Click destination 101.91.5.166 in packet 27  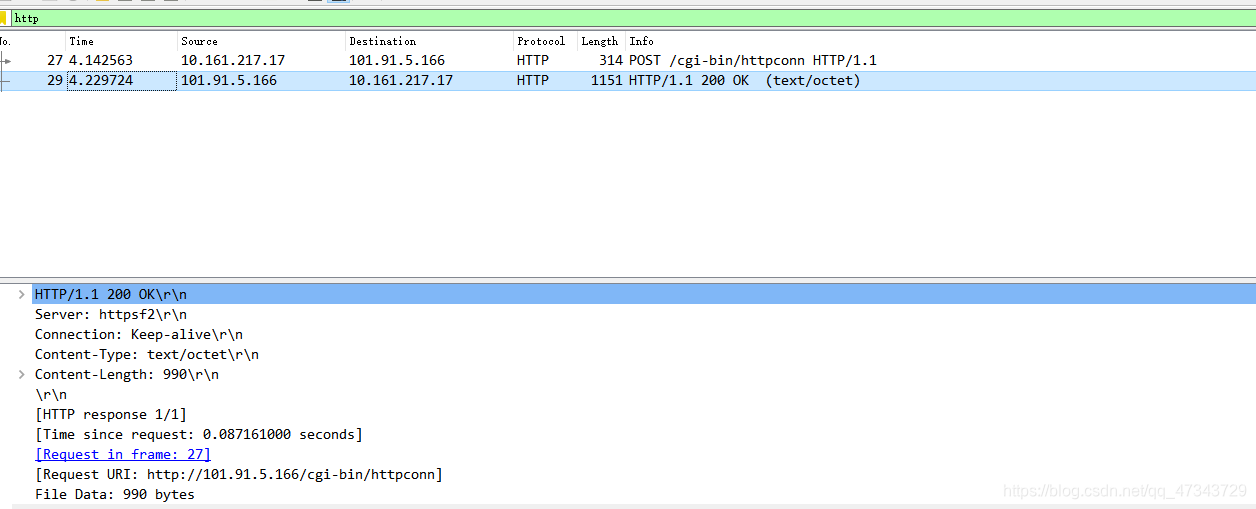click(x=396, y=61)
